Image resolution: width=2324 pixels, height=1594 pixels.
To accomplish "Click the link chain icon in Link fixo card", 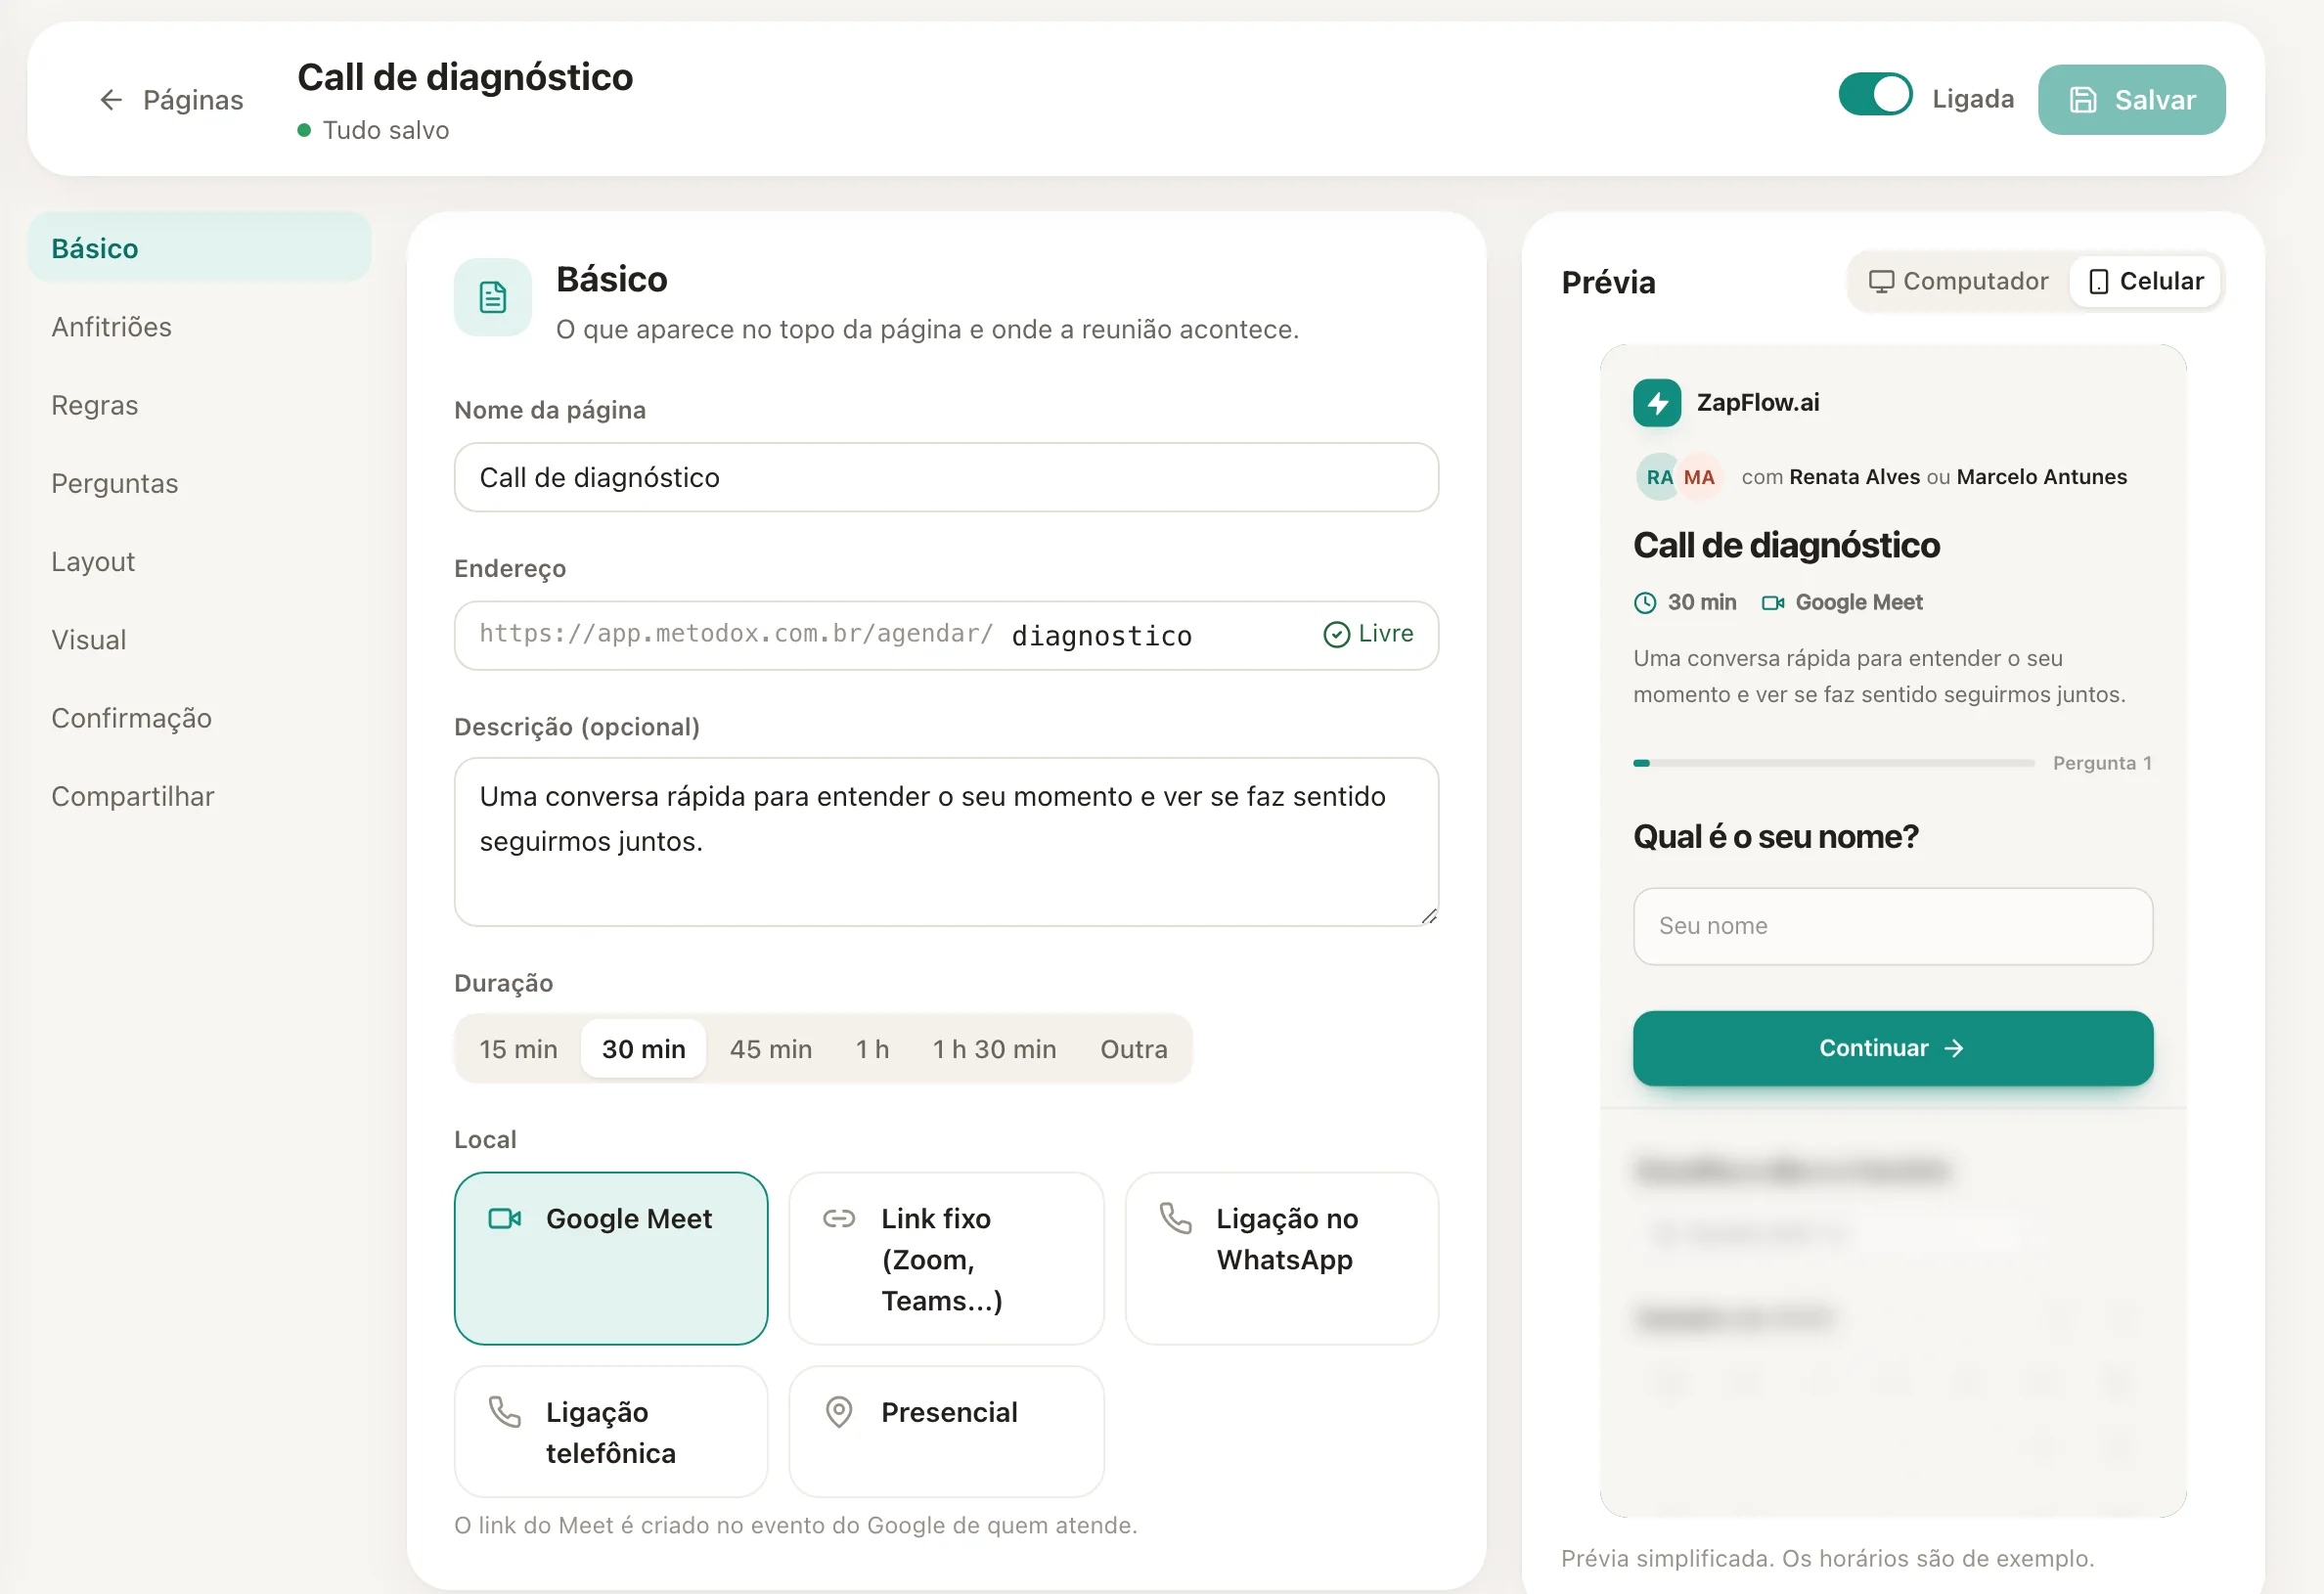I will coord(839,1218).
